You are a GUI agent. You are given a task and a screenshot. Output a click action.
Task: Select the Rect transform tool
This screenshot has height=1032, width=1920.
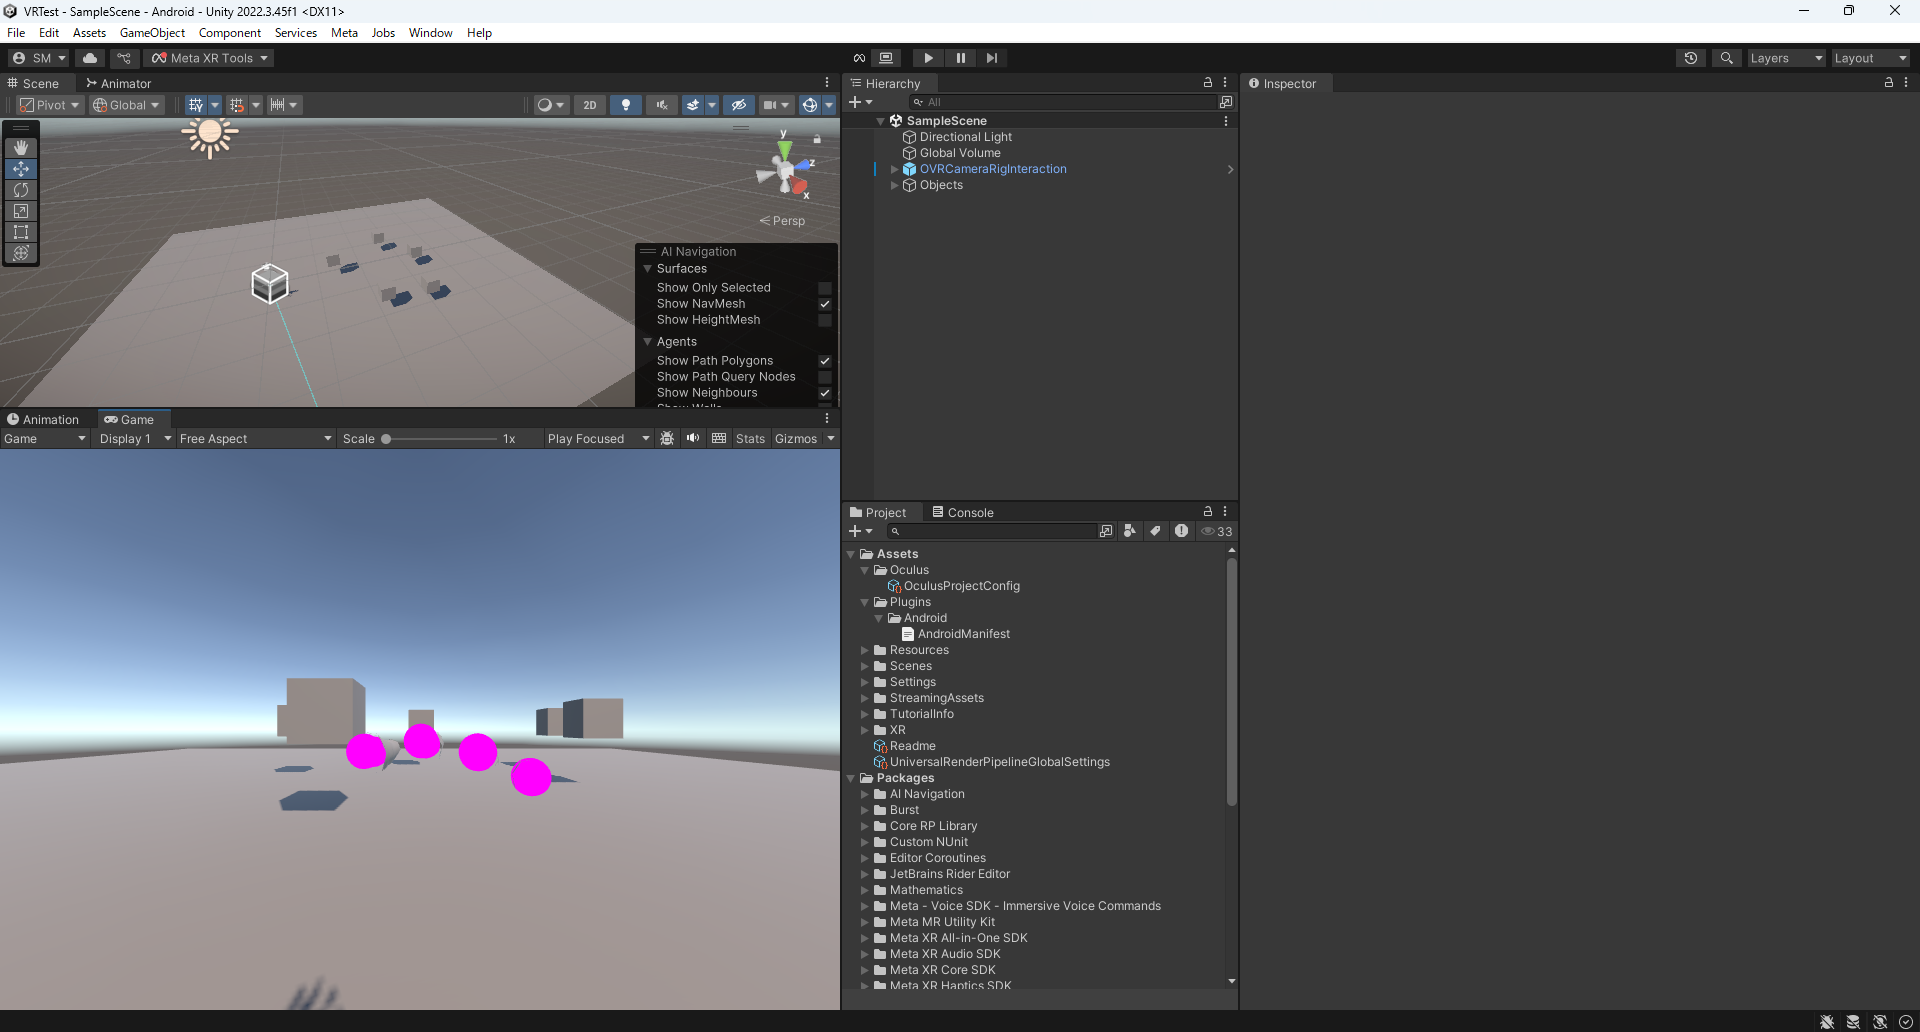(x=21, y=232)
